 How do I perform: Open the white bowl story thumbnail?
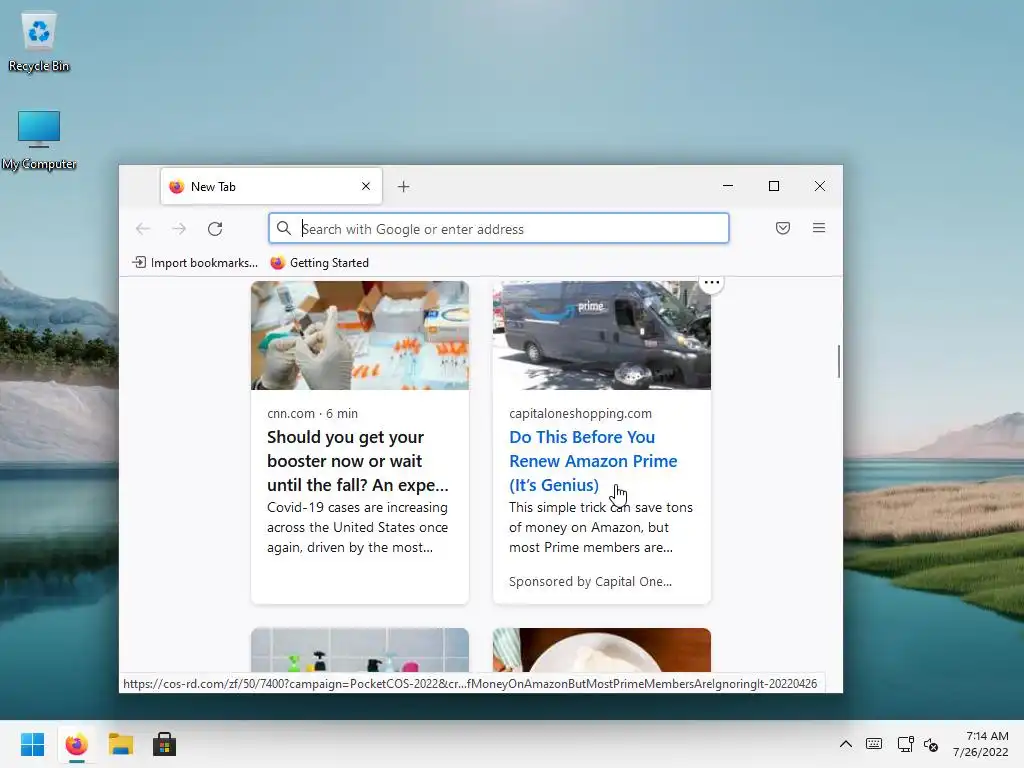(x=601, y=650)
